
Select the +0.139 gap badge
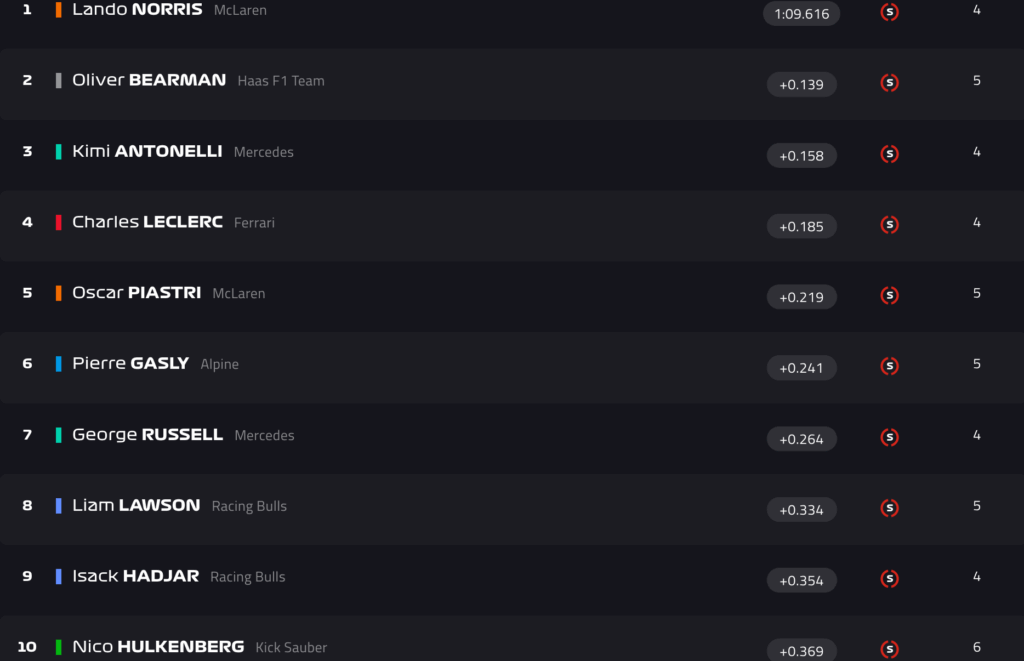click(x=801, y=85)
